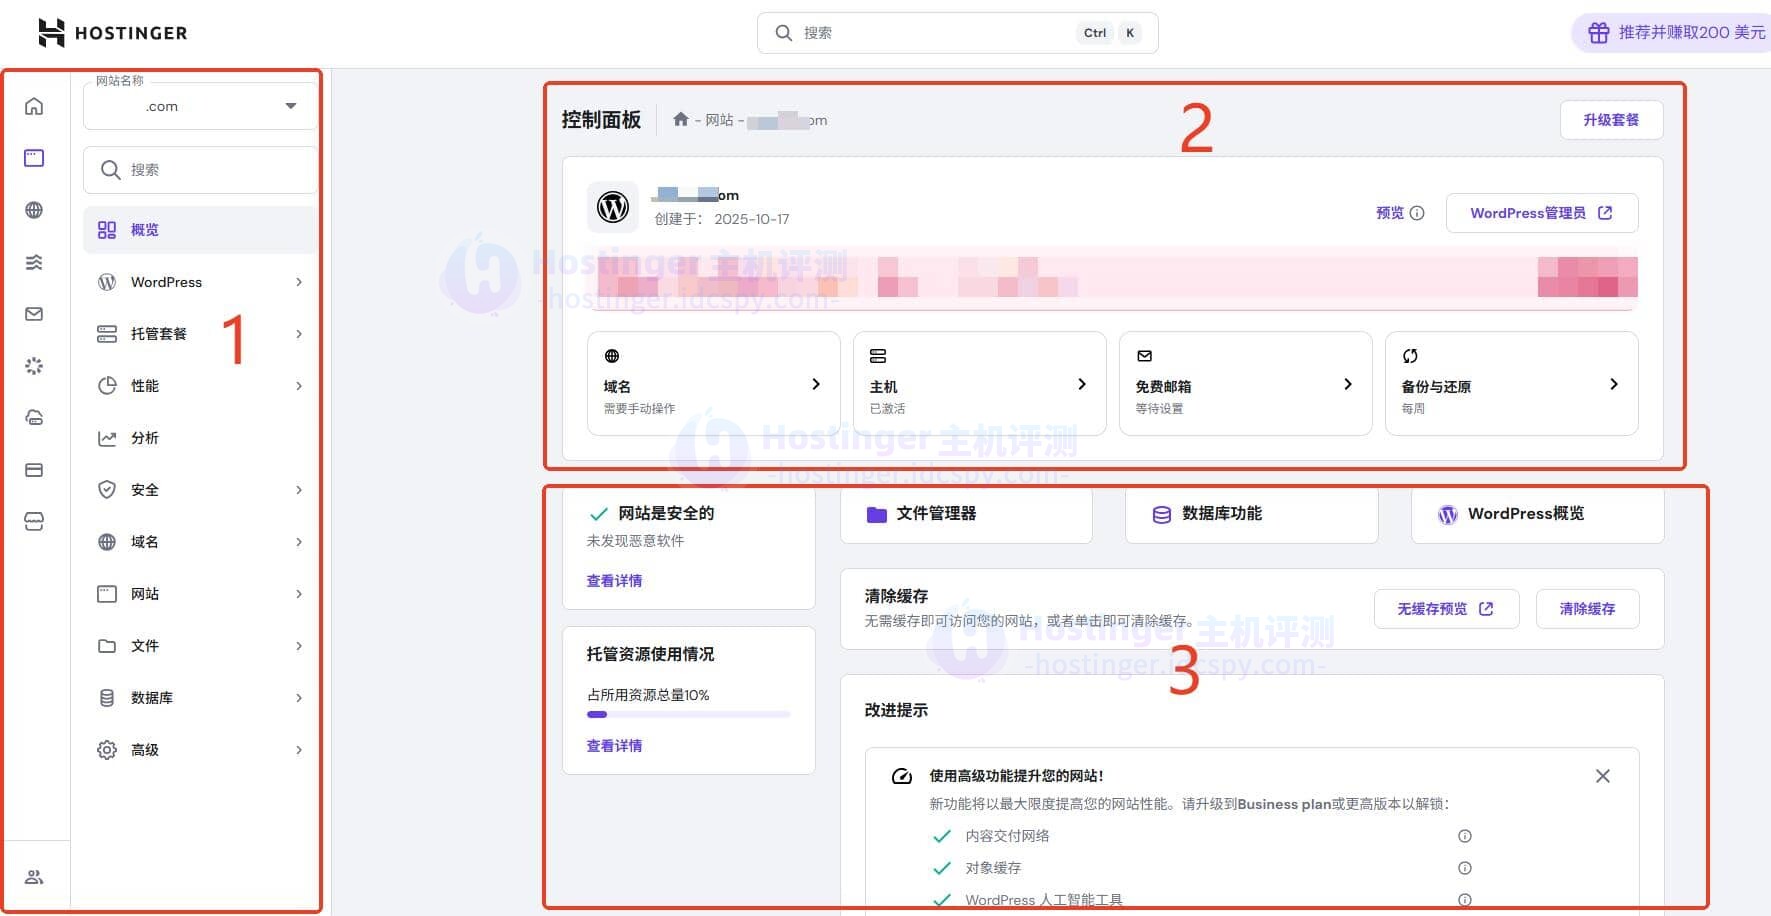Open 分析 in the sidebar menu

[200, 438]
